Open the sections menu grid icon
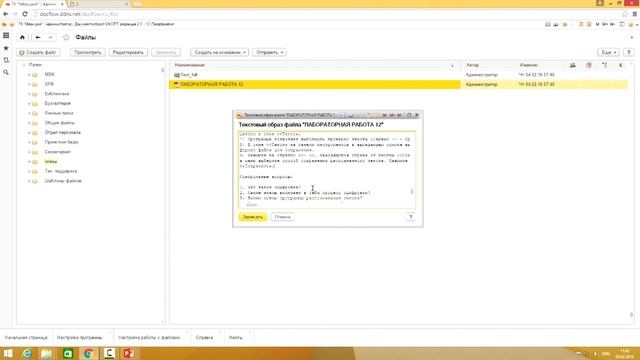Viewport: 640px width, 360px height. [x=6, y=36]
